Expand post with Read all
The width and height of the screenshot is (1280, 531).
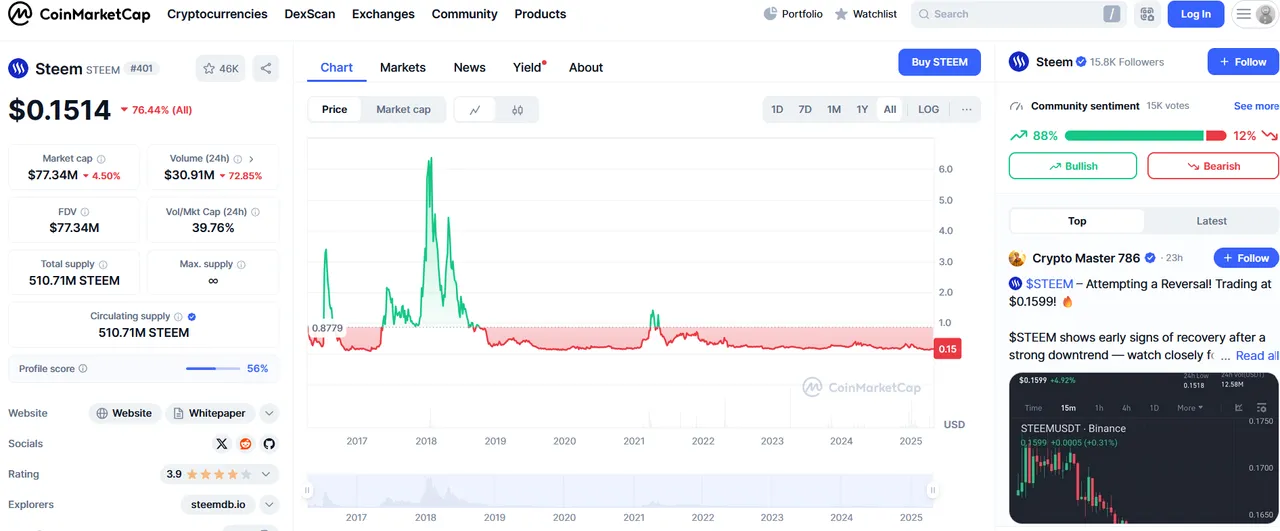(x=1256, y=356)
